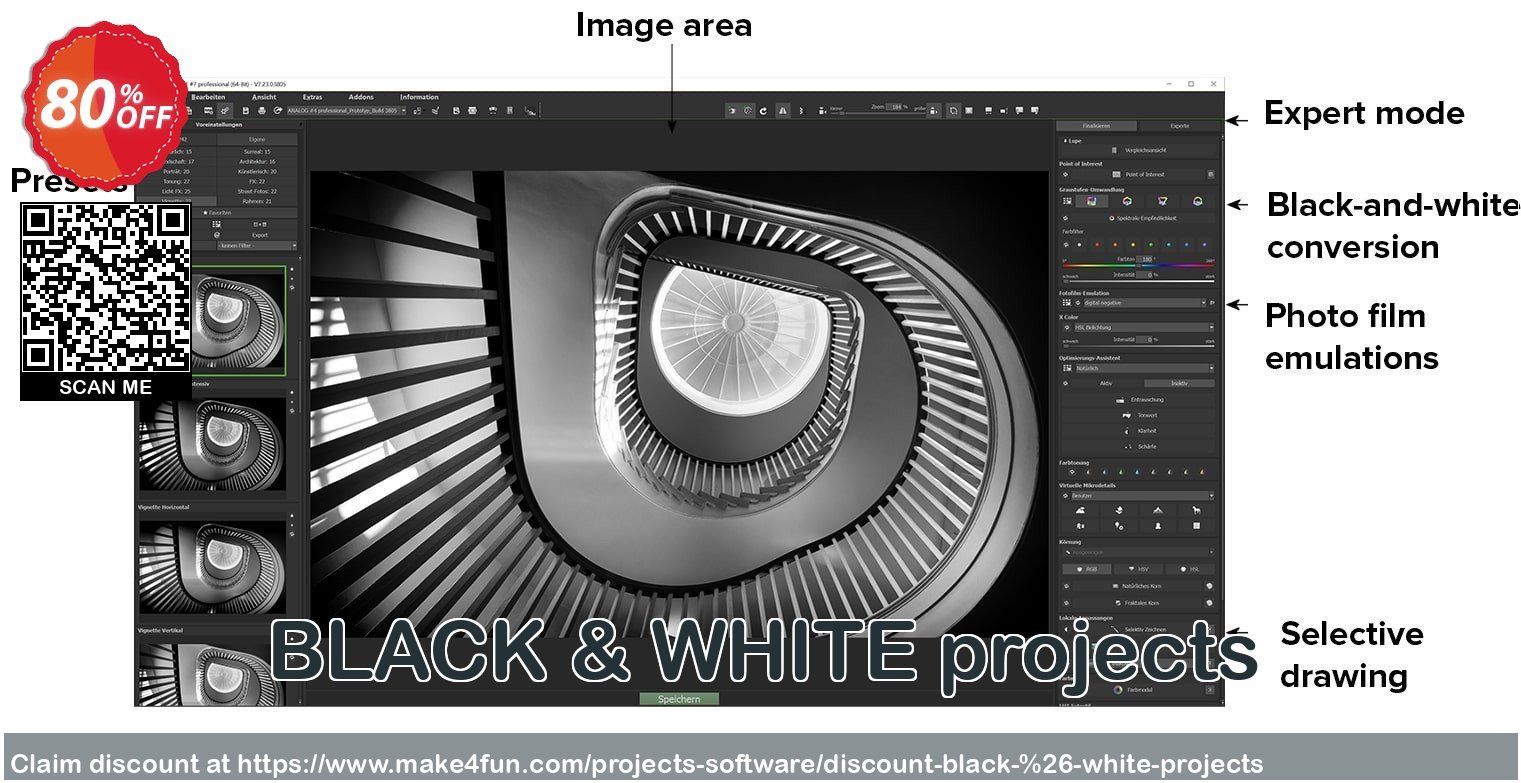
Task: Open the Bearbeiten menu
Action: point(208,97)
